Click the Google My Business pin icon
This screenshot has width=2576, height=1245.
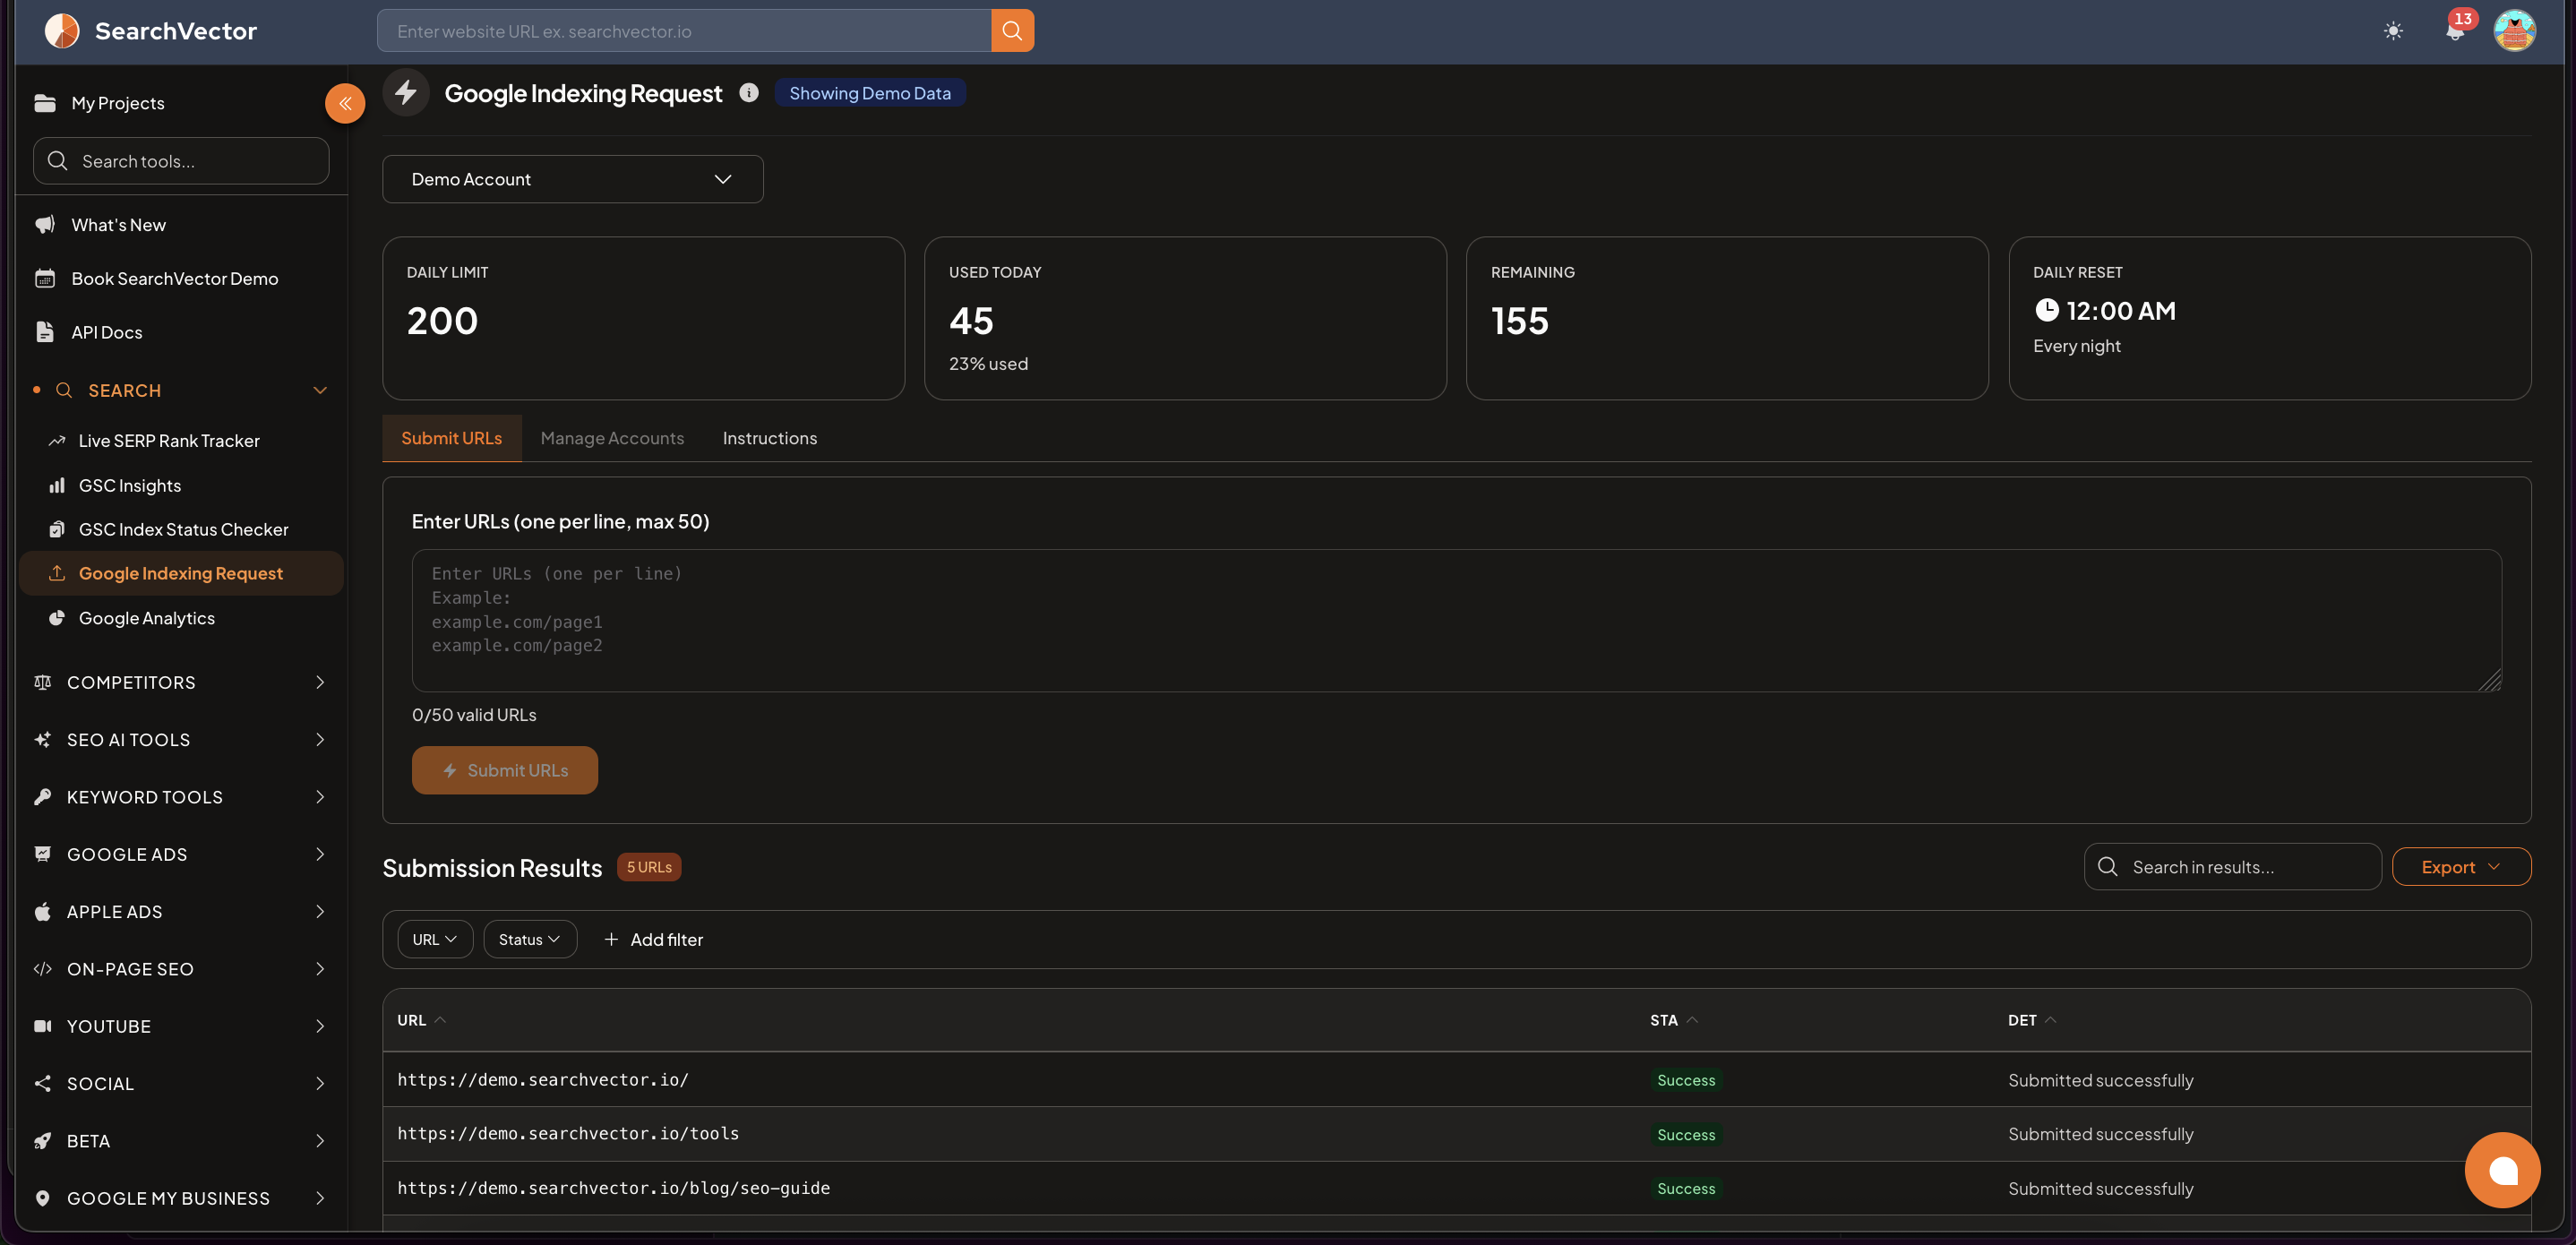42,1199
